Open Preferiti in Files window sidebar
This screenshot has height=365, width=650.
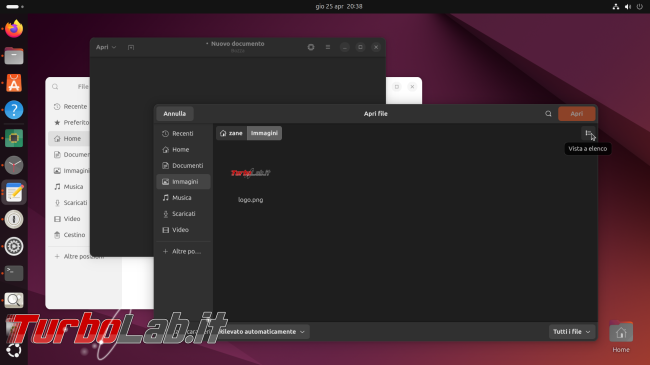(x=69, y=122)
